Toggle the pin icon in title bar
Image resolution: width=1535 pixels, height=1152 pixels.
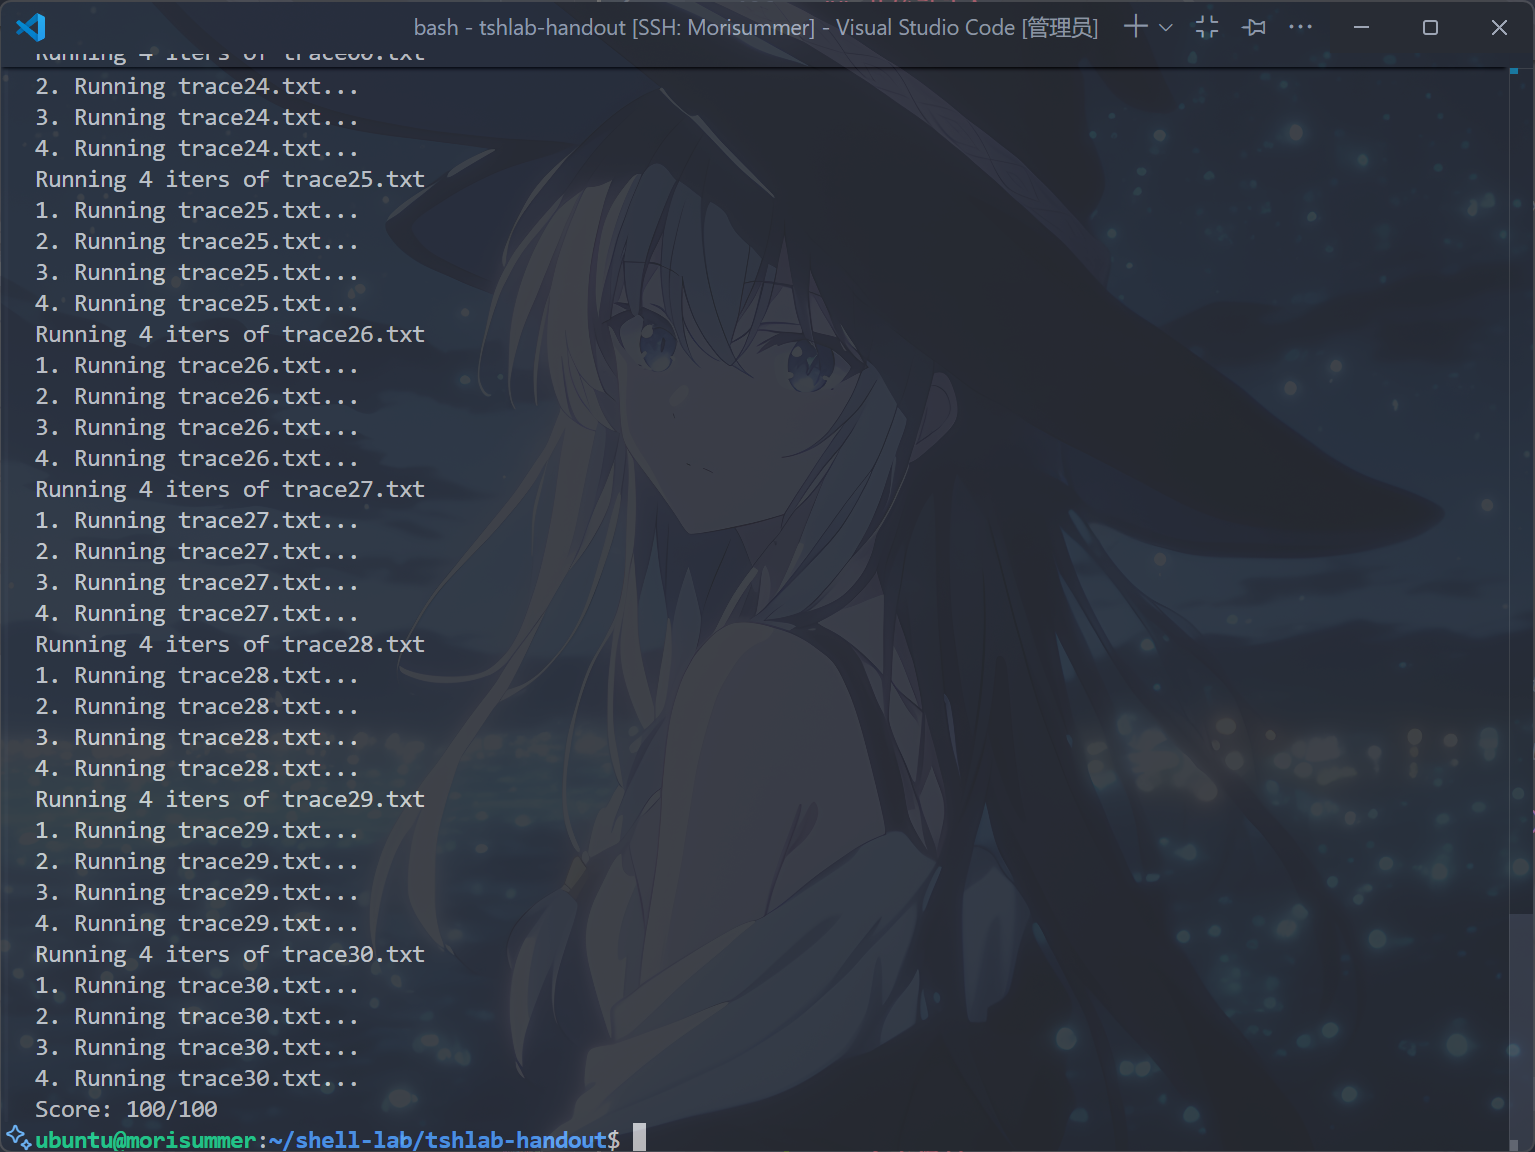point(1254,27)
